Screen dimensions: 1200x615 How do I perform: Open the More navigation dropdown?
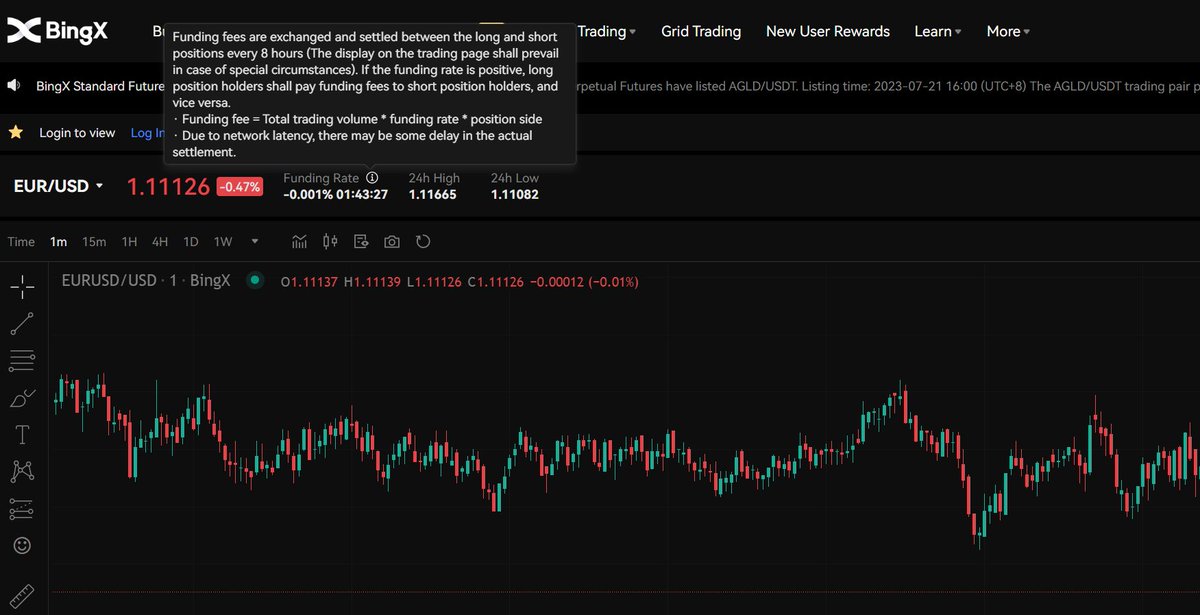tap(1006, 31)
